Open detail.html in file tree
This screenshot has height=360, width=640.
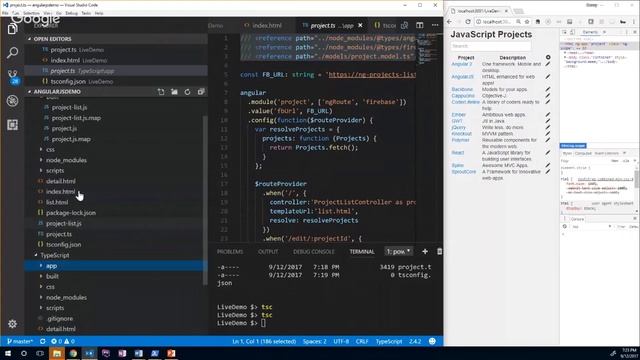pos(60,181)
